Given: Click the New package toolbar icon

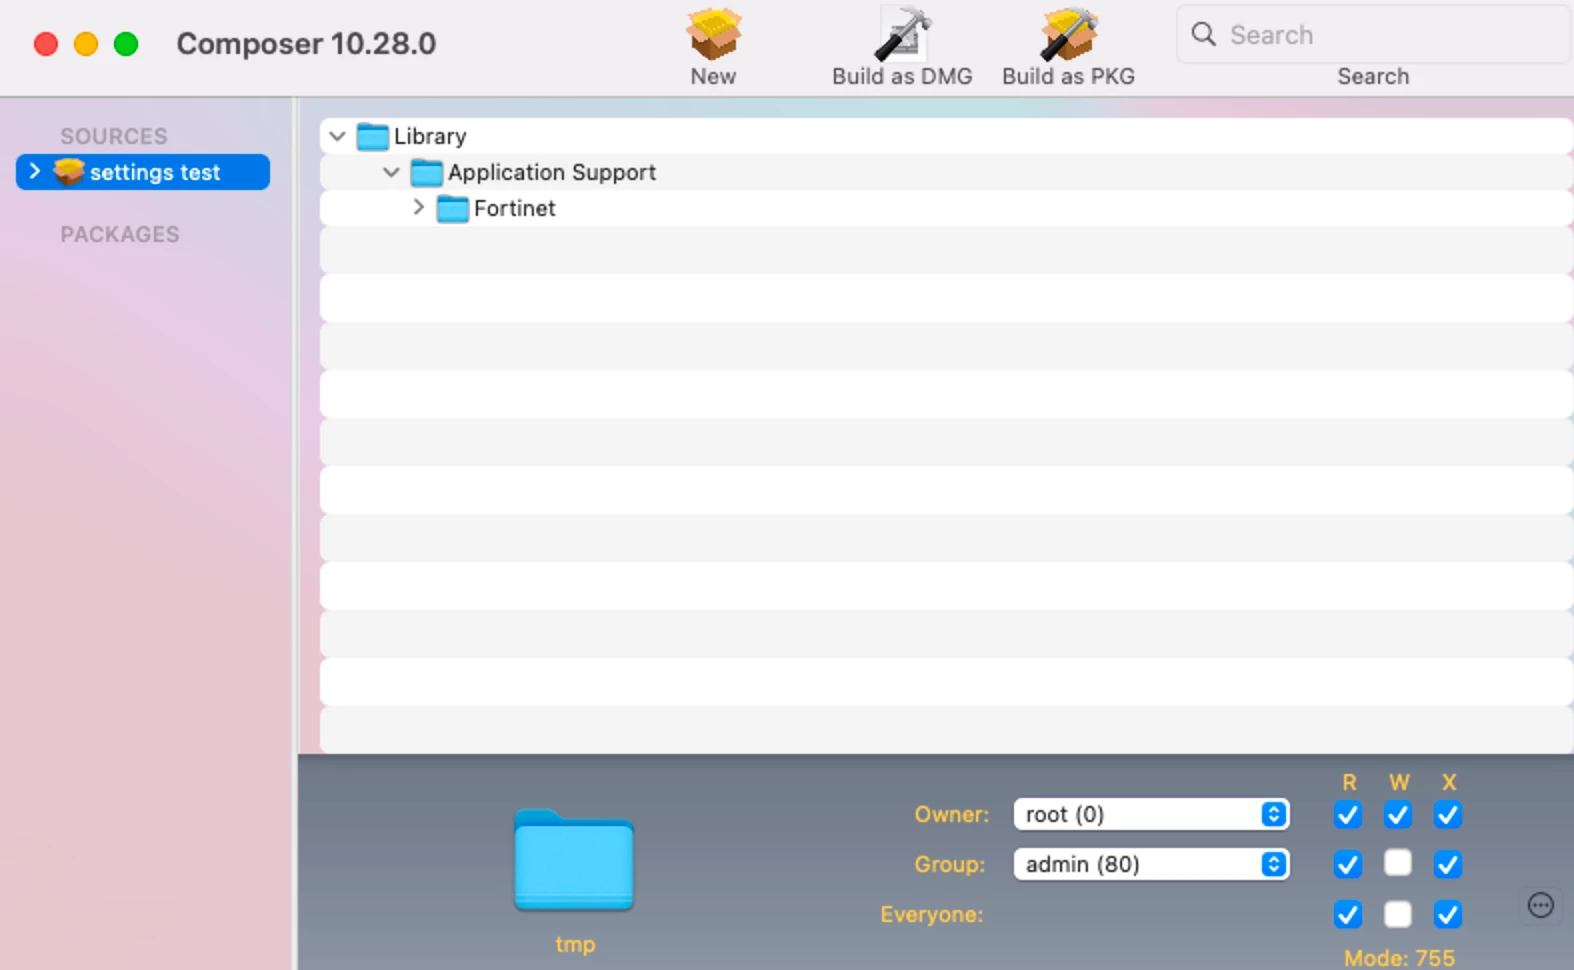Looking at the screenshot, I should (x=713, y=35).
